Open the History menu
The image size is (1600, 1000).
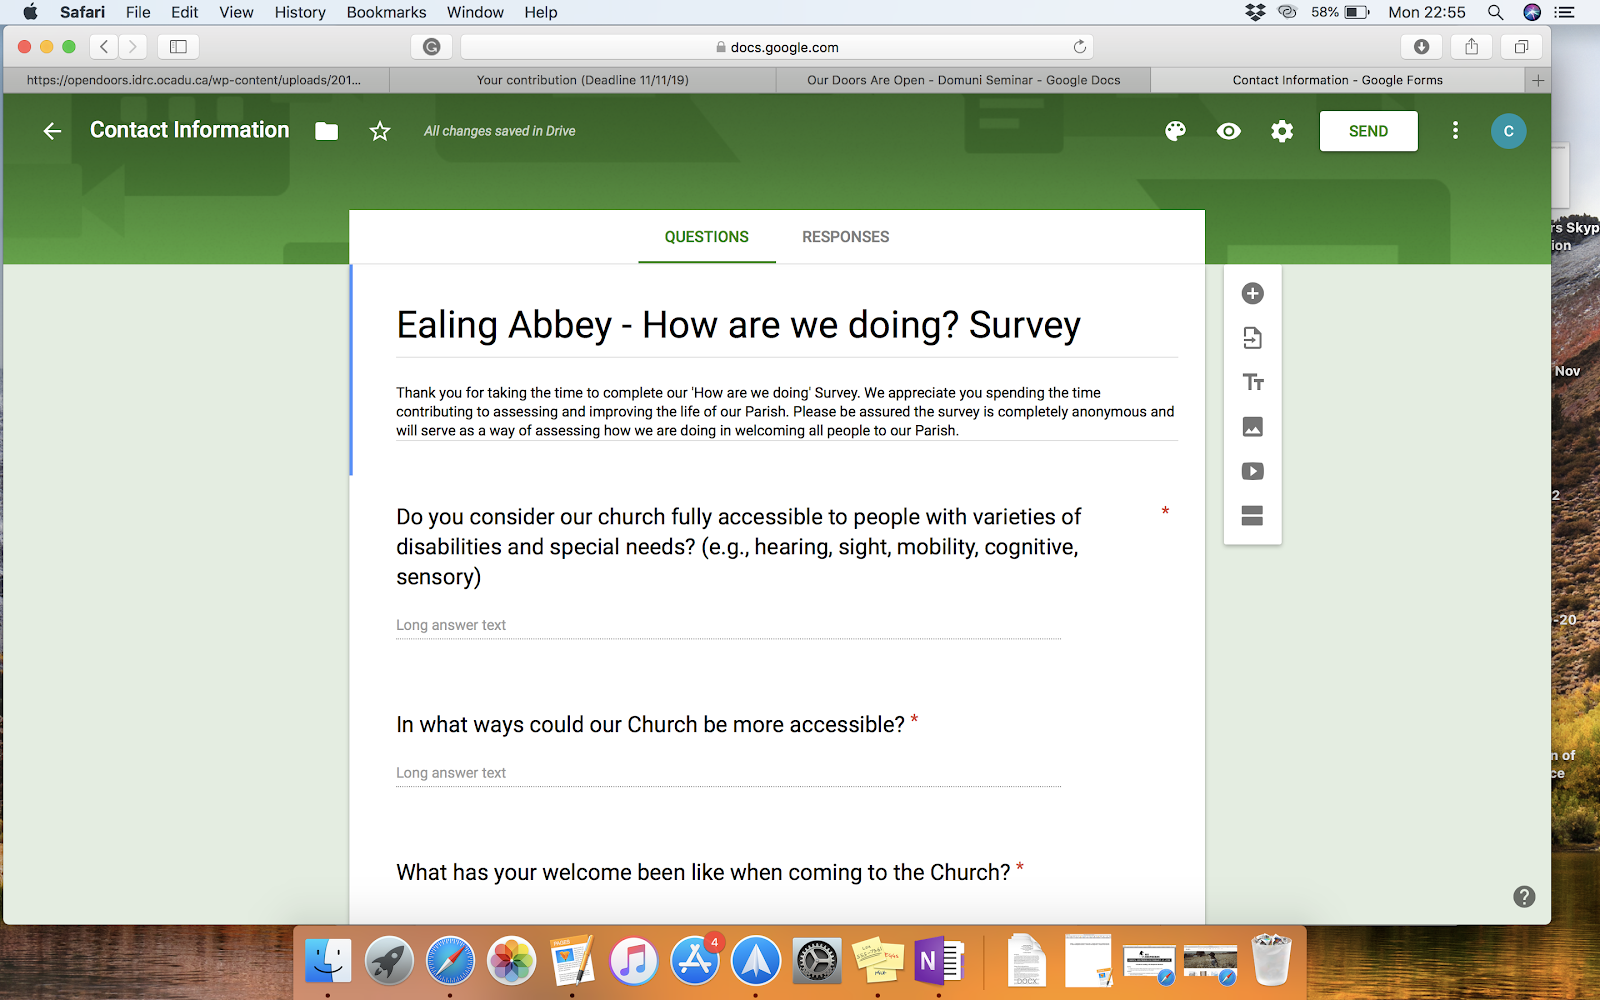[300, 12]
